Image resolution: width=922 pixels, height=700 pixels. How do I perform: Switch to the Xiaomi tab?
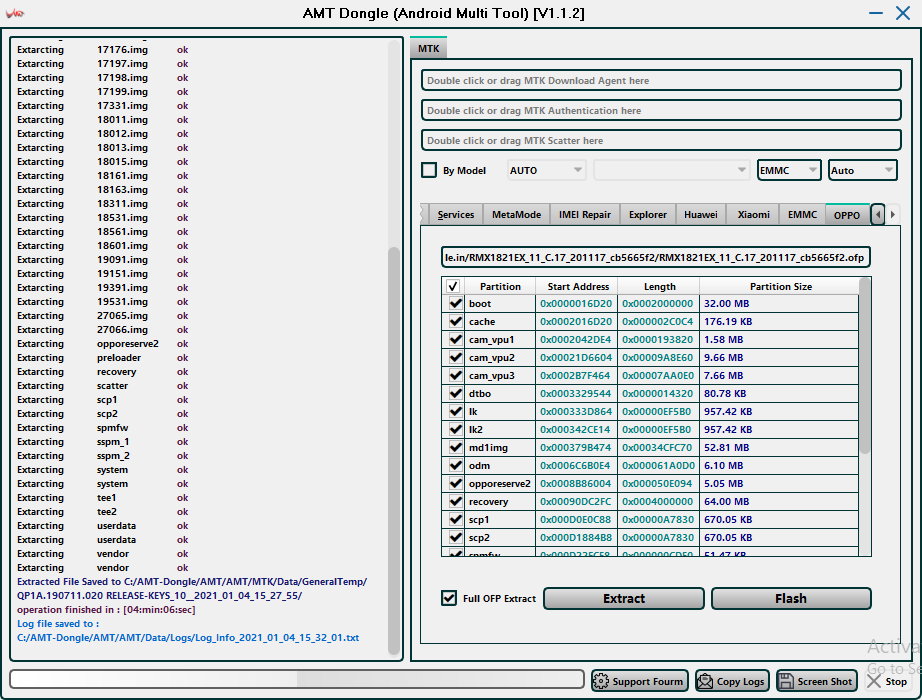(753, 215)
